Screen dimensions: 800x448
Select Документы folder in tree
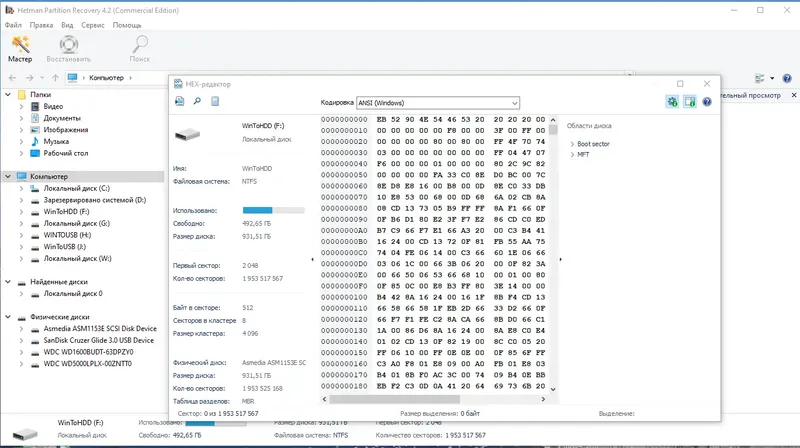point(62,118)
